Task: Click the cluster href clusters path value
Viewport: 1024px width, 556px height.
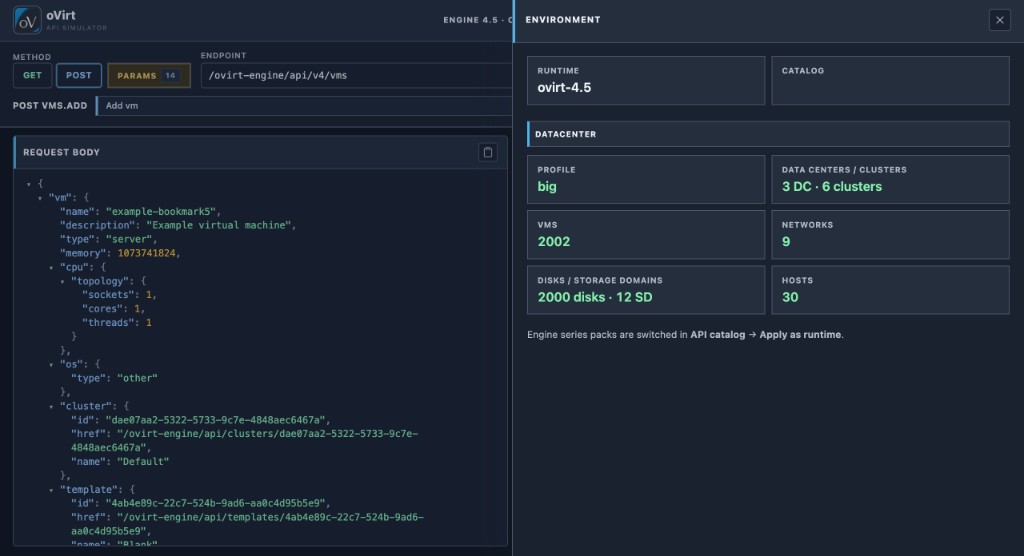Action: [x=245, y=441]
